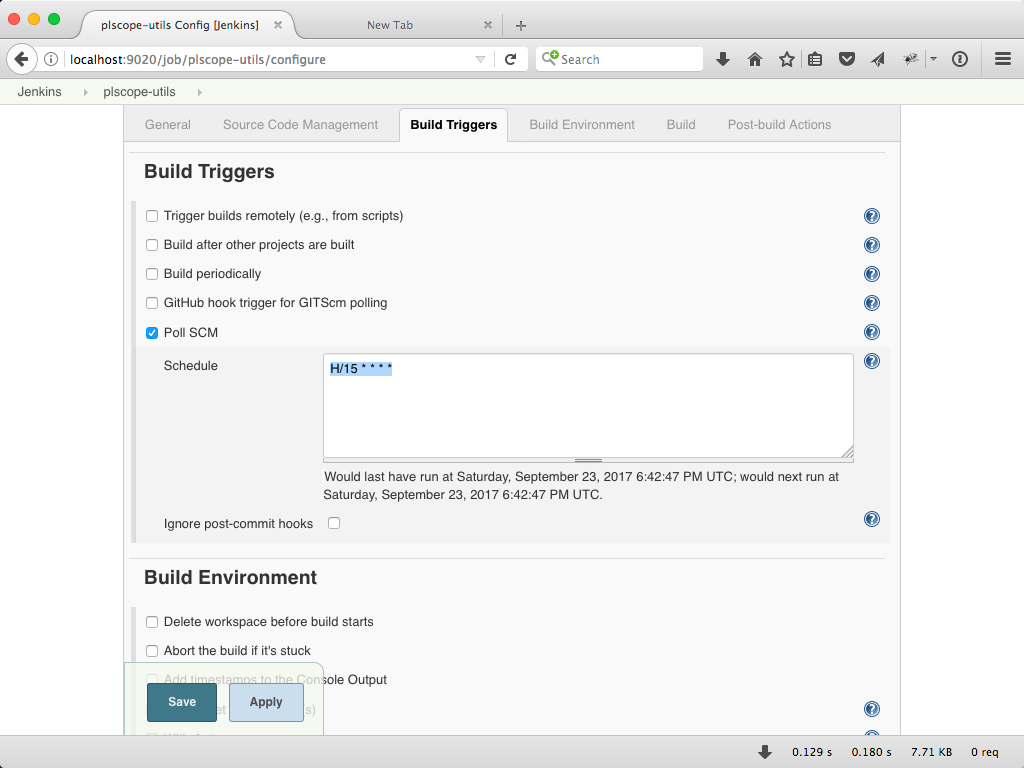Click the 0 req status bar entry

pyautogui.click(x=984, y=752)
